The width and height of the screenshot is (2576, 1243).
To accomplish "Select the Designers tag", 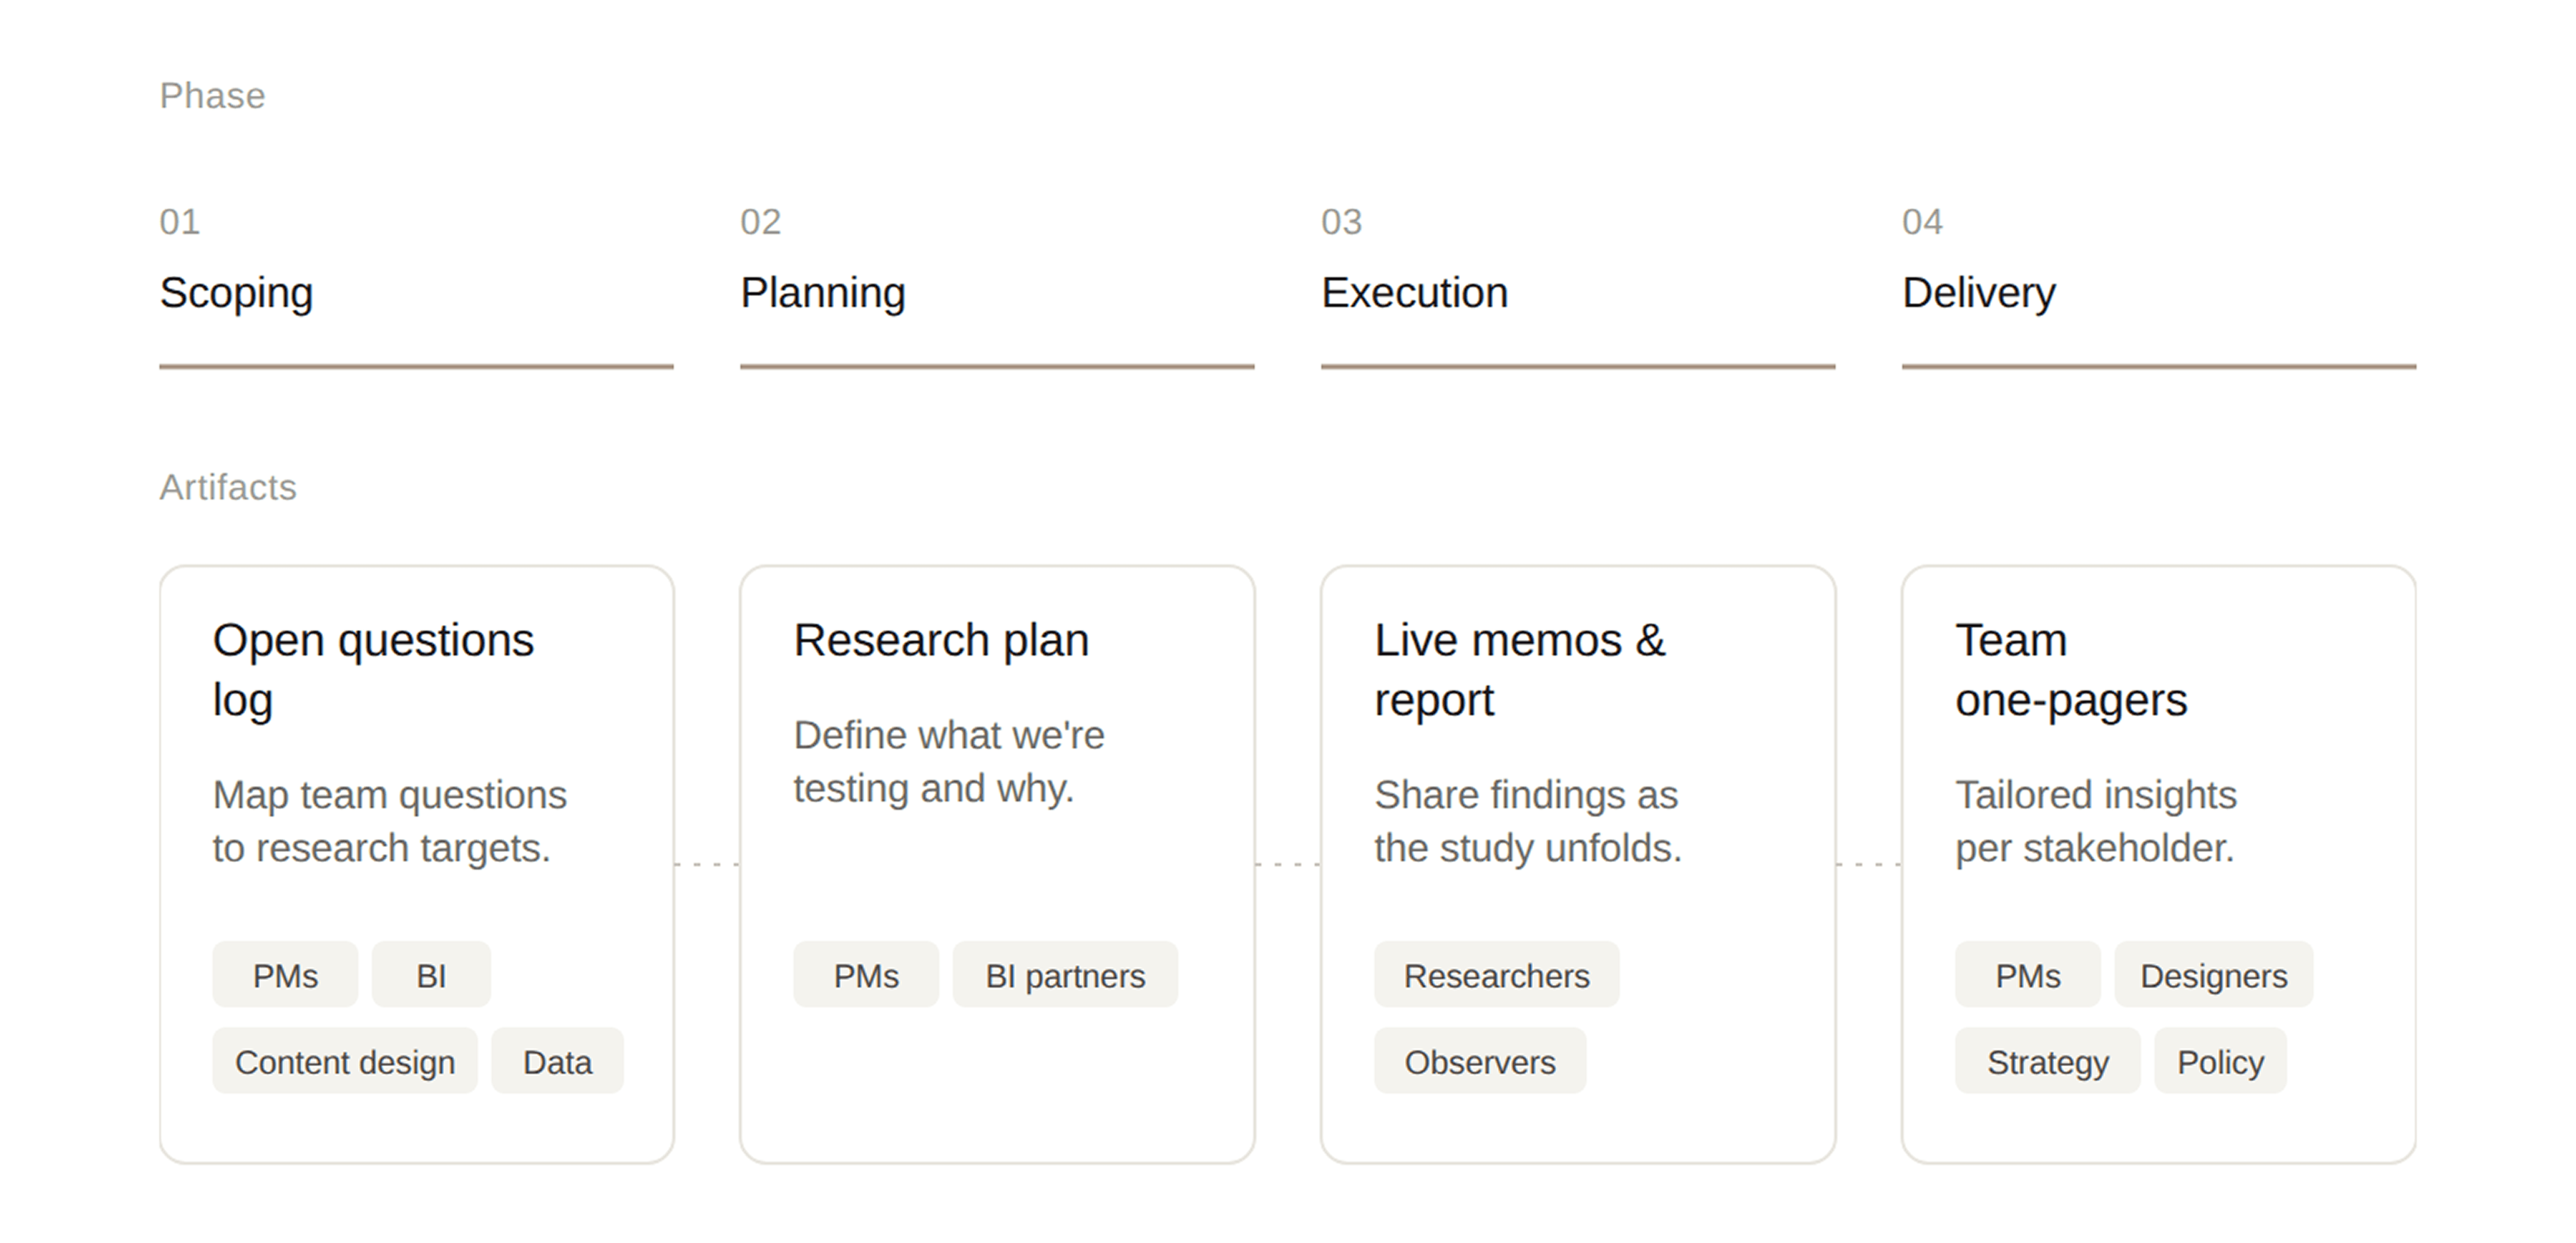I will pyautogui.click(x=2213, y=975).
